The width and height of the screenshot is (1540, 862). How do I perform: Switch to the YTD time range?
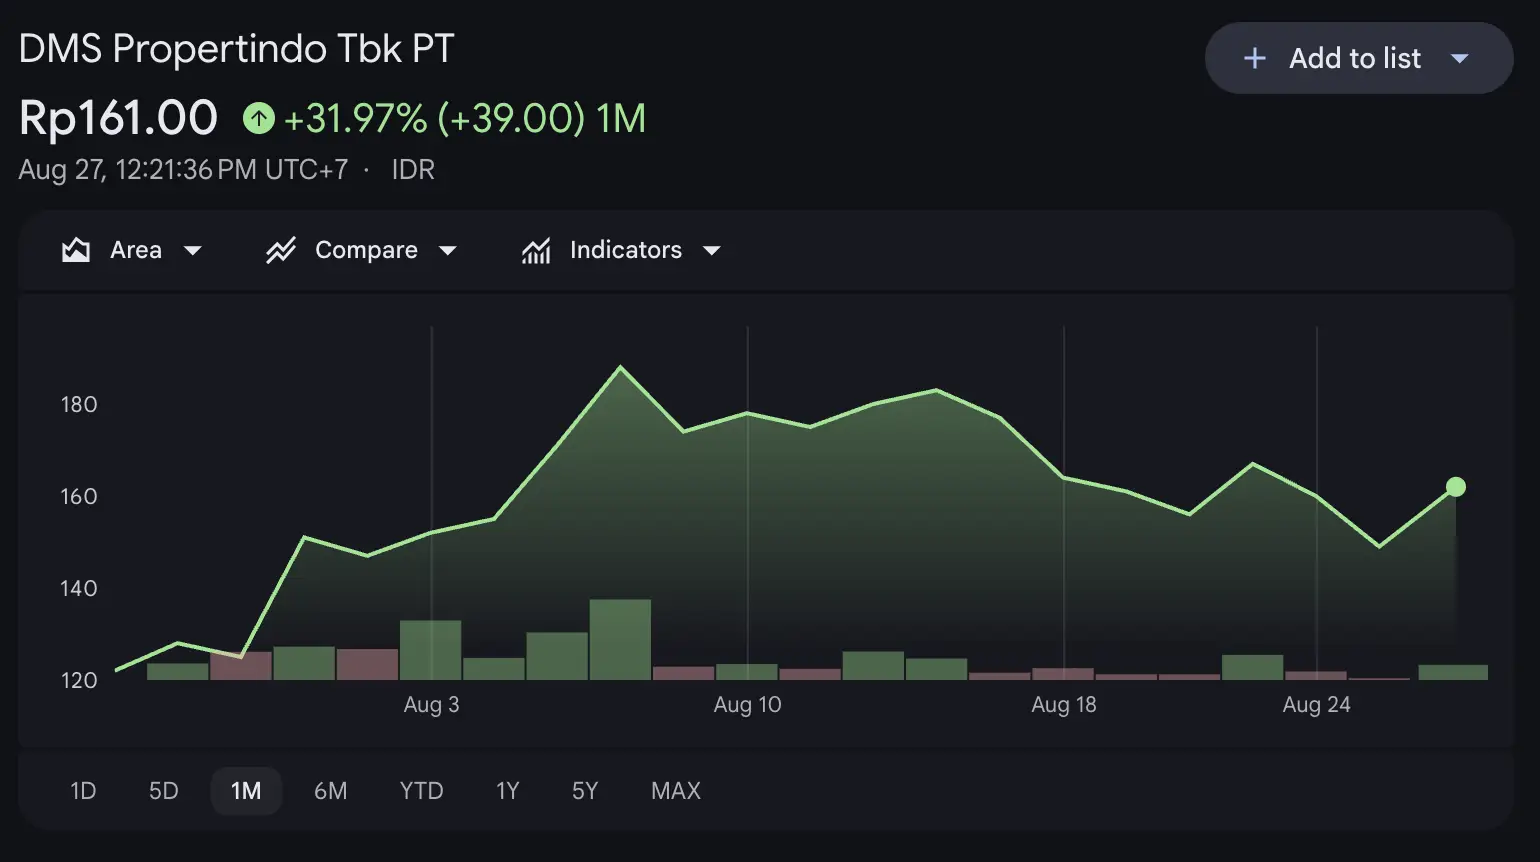[421, 791]
